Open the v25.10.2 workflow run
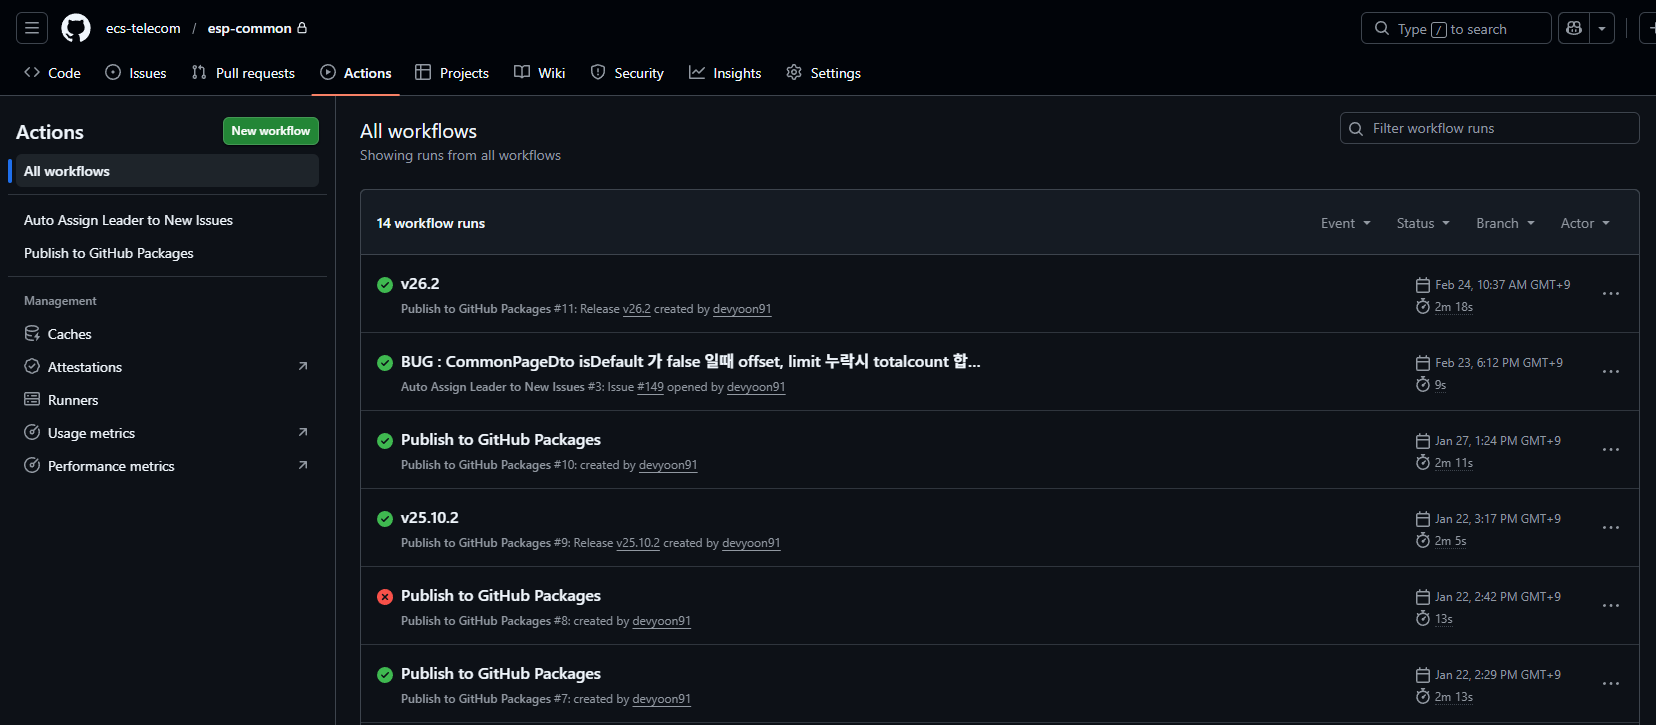Image resolution: width=1656 pixels, height=725 pixels. click(430, 518)
